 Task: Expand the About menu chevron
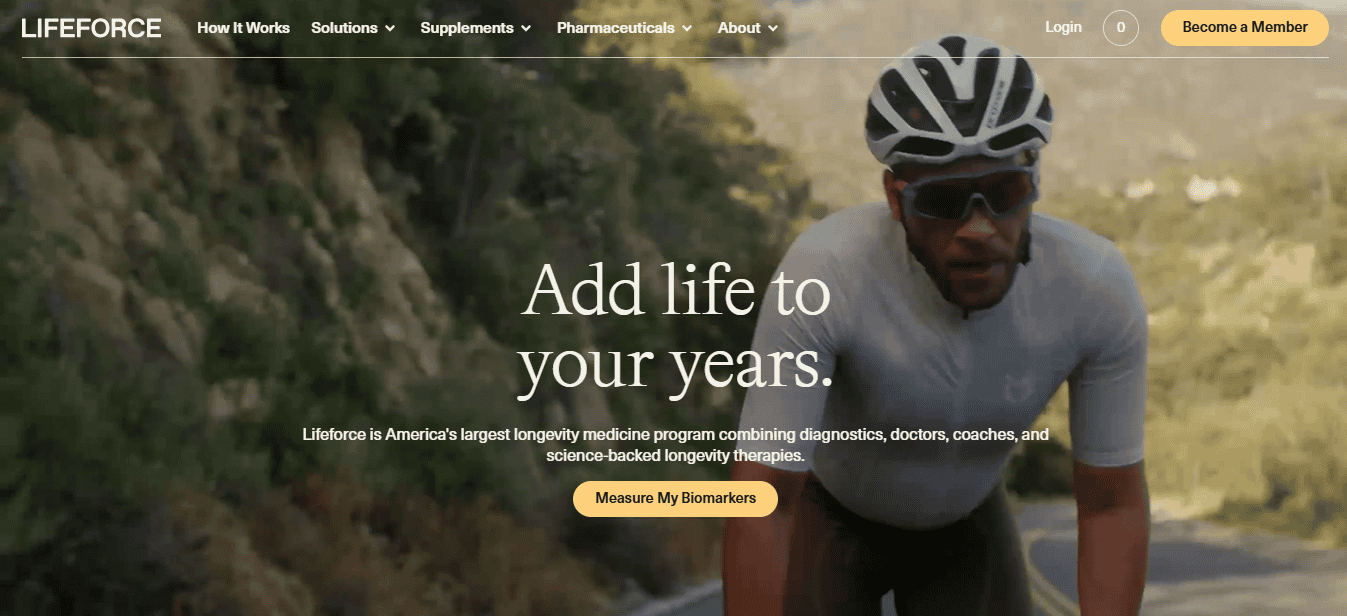[x=773, y=29]
